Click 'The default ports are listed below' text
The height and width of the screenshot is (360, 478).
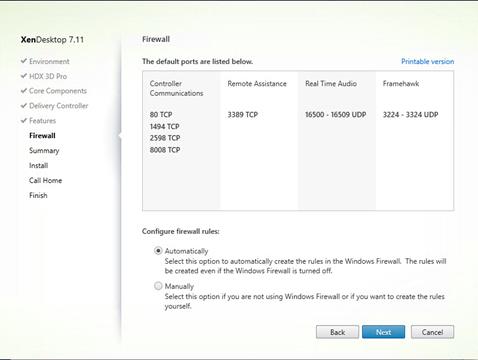[197, 61]
